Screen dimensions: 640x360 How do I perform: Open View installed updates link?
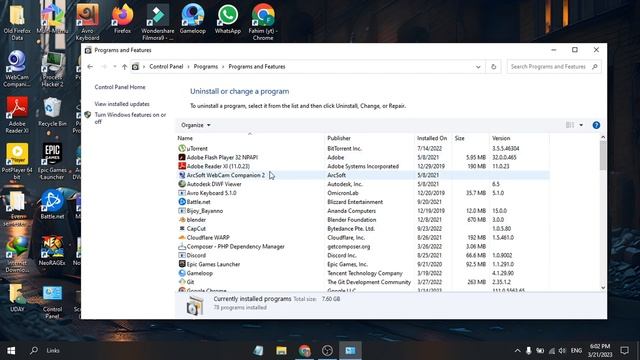click(122, 104)
